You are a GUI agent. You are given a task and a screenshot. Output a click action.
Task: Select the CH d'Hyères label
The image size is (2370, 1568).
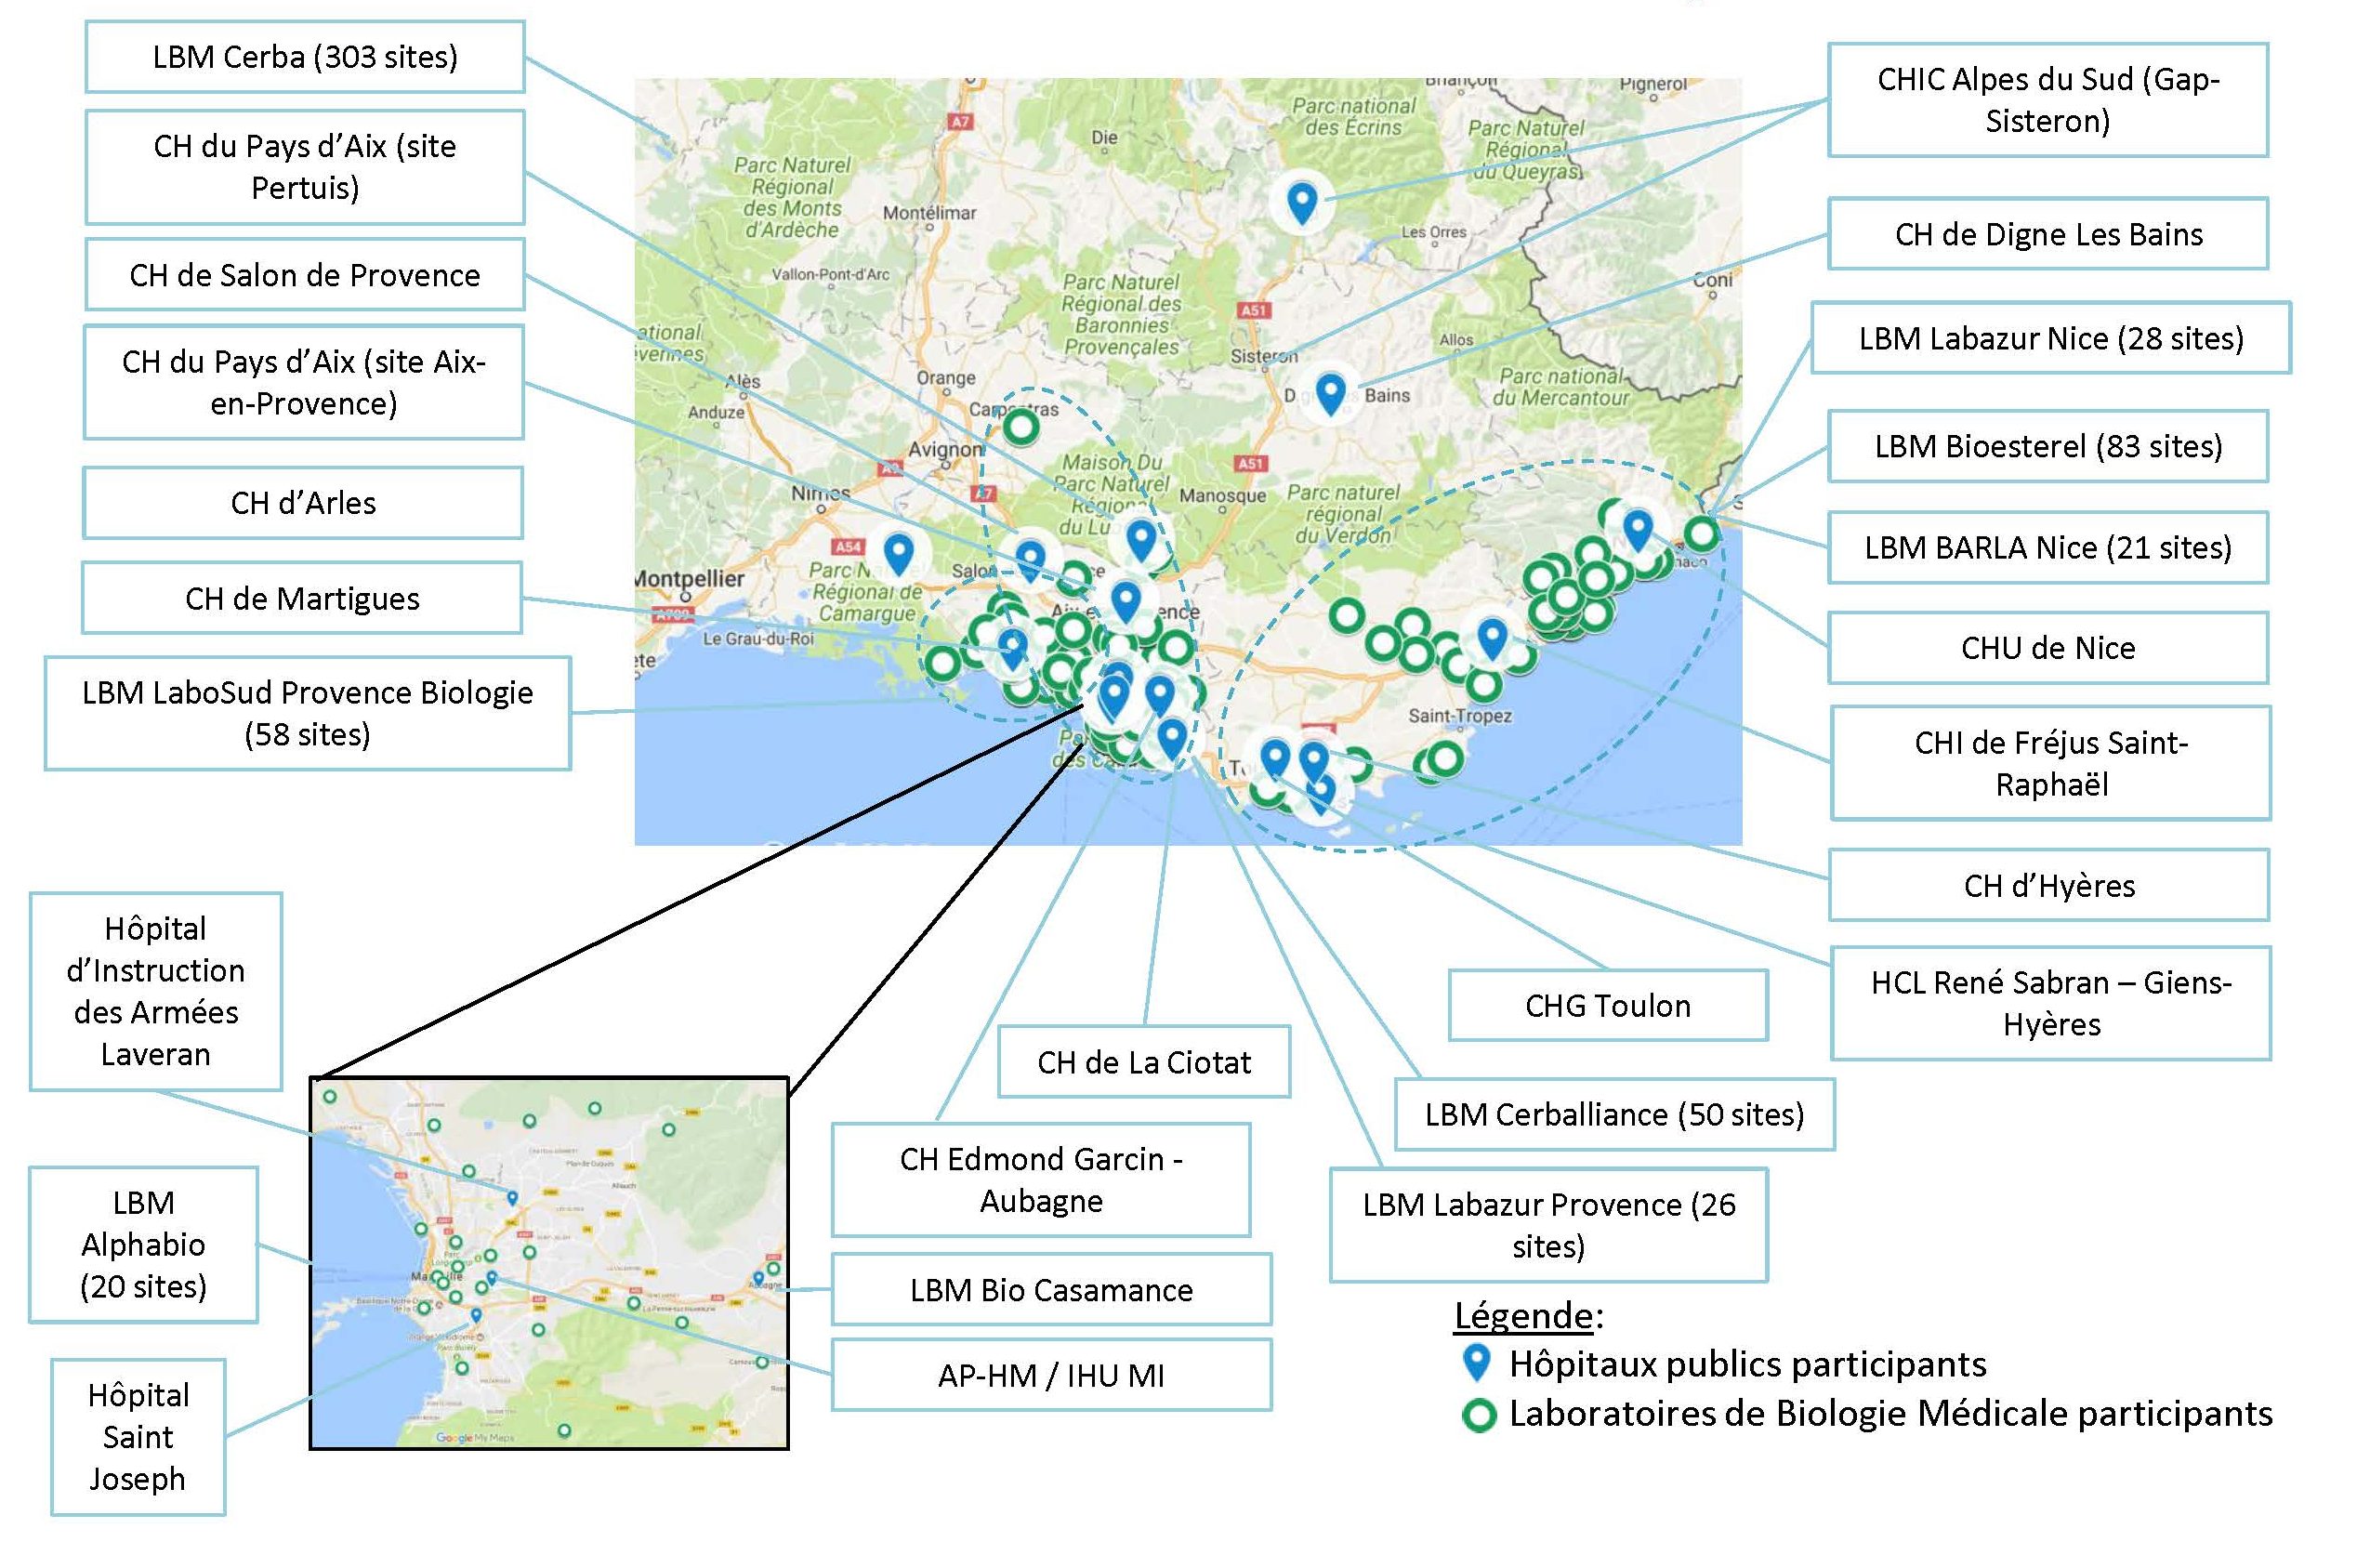tap(2049, 885)
